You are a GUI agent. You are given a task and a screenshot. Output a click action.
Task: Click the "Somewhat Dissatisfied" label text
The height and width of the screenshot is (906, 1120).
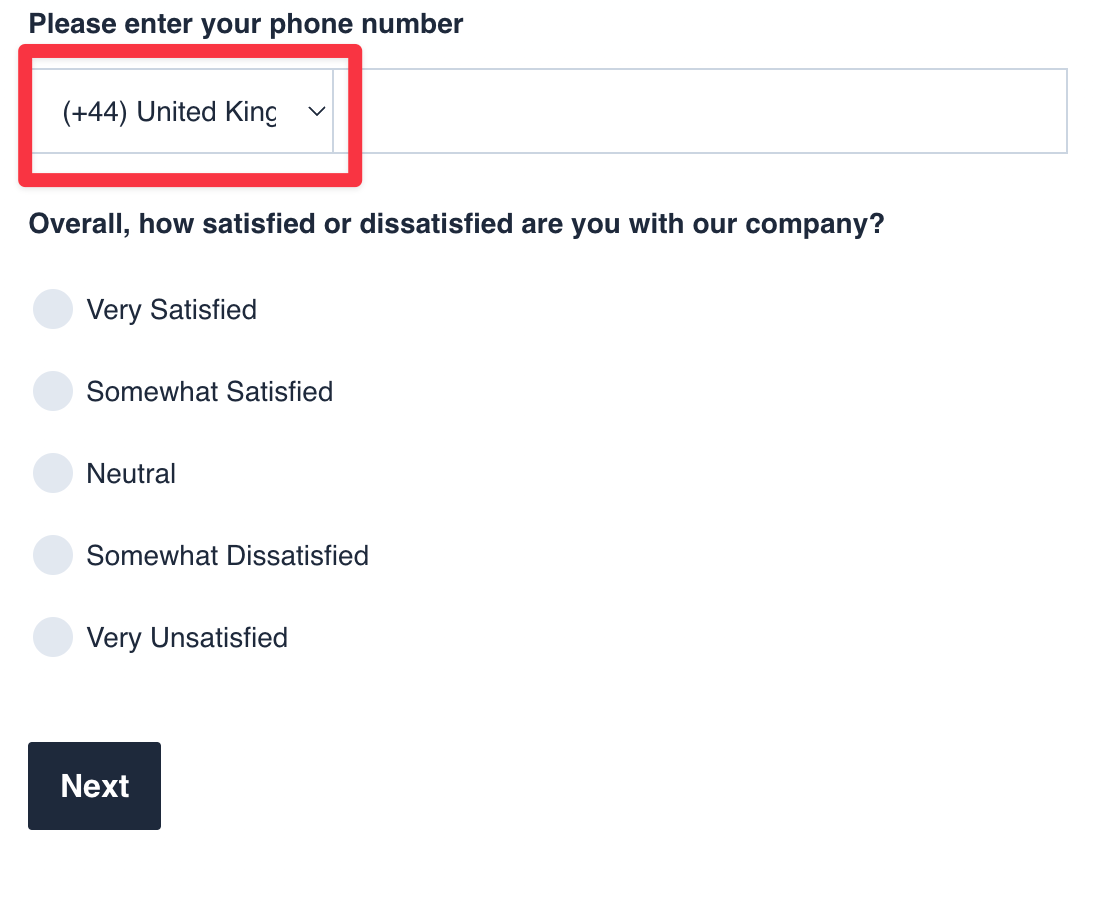[x=227, y=556]
